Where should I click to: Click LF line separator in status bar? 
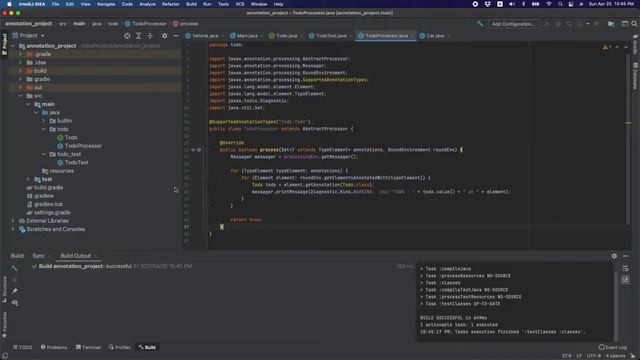579,356
